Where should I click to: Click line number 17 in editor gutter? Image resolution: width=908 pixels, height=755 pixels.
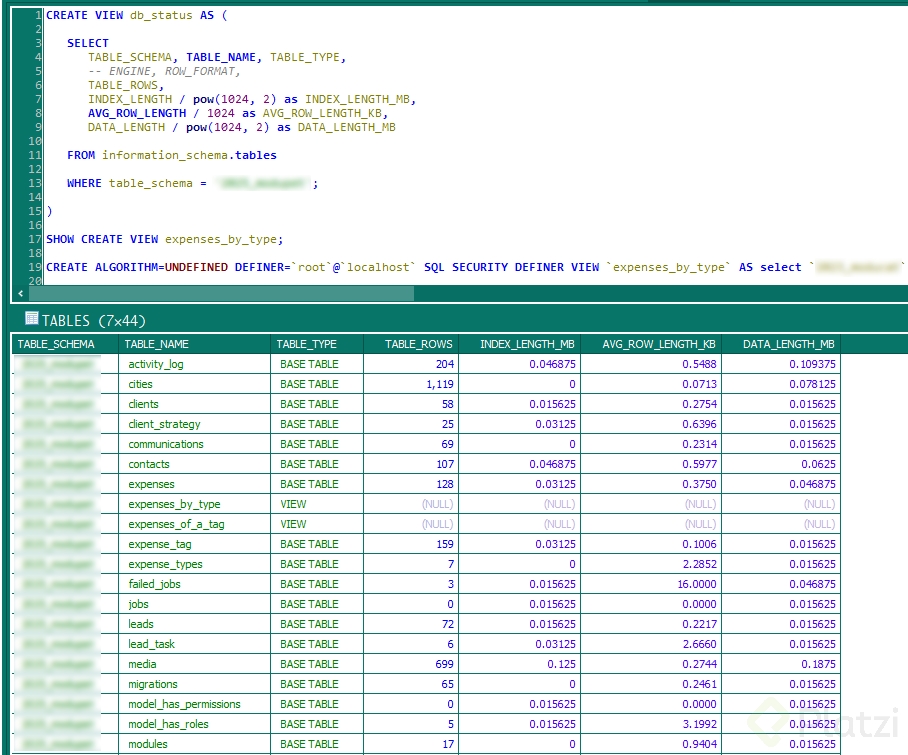35,239
